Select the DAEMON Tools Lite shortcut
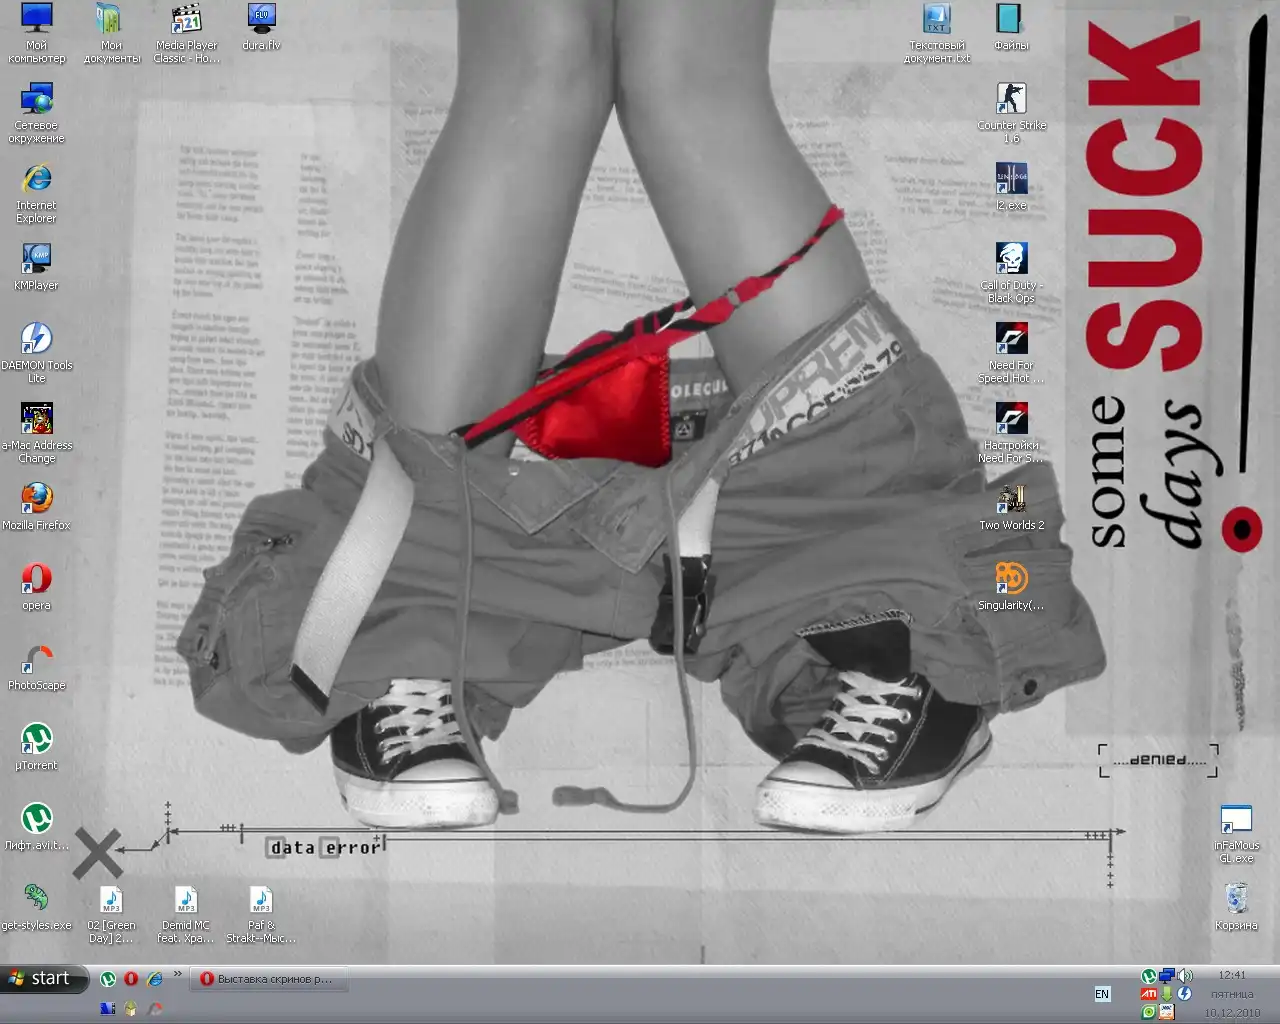This screenshot has width=1280, height=1024. 37,339
